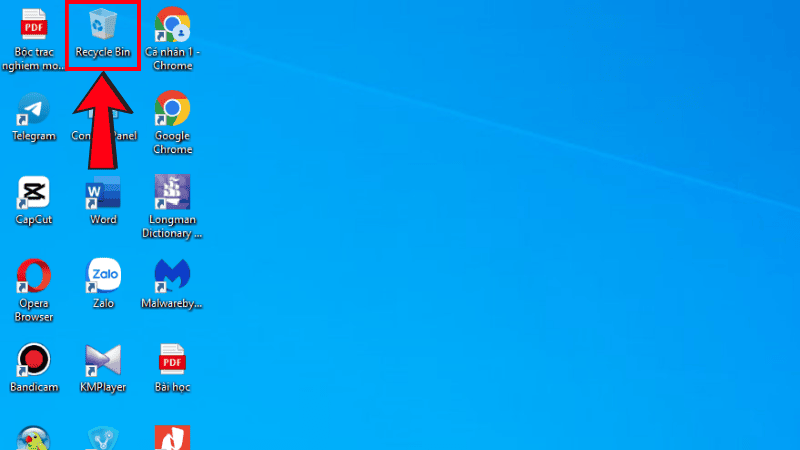Select the green parrot application icon

[x=33, y=438]
